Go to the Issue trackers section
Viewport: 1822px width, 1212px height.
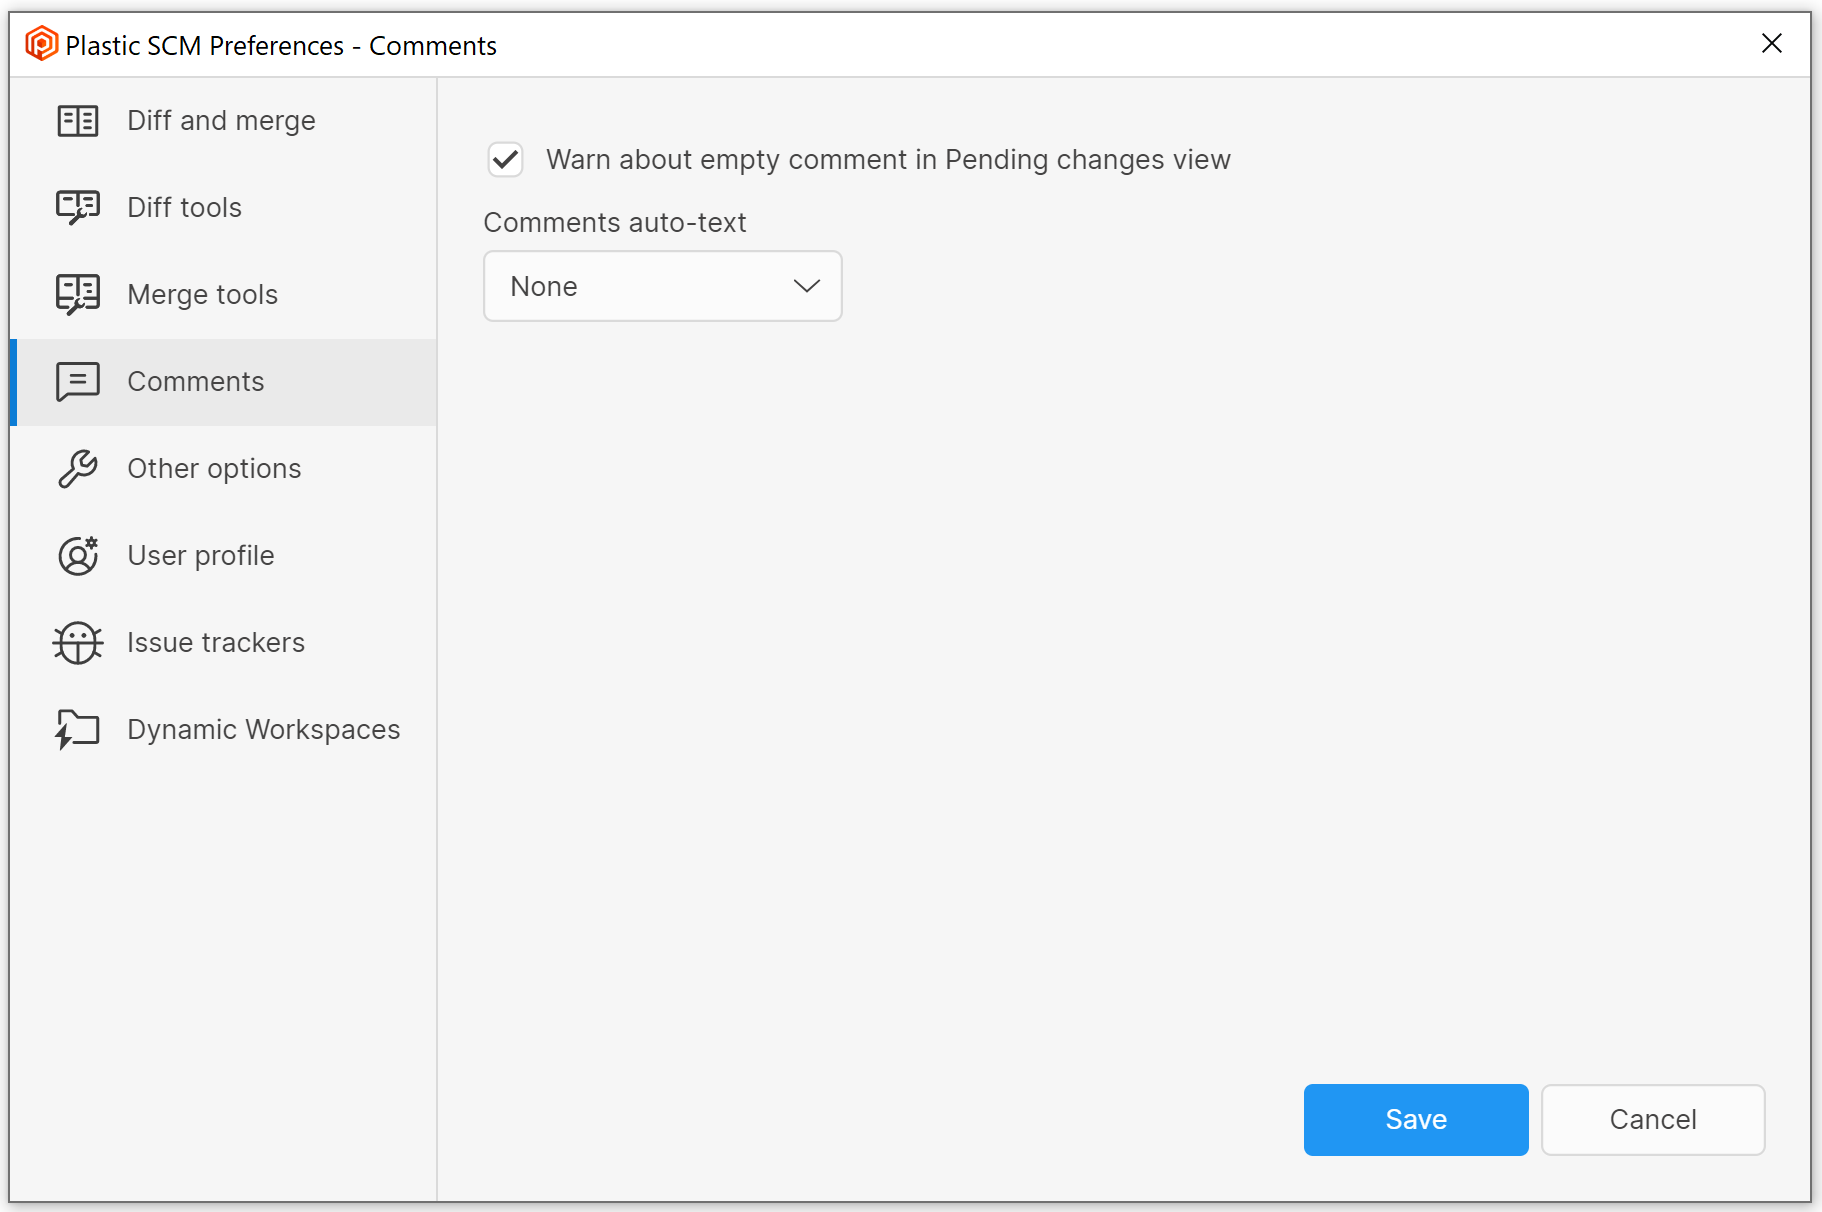[216, 643]
